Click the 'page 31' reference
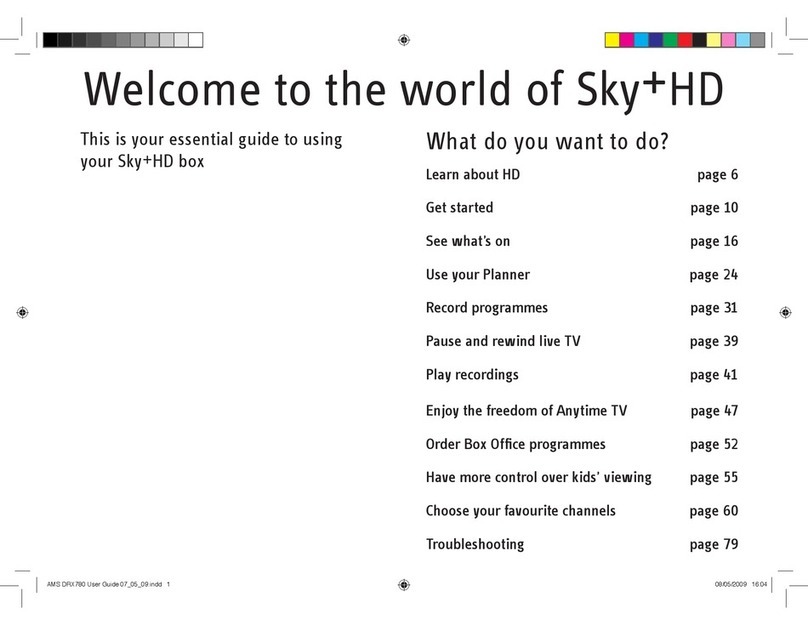 (x=714, y=308)
